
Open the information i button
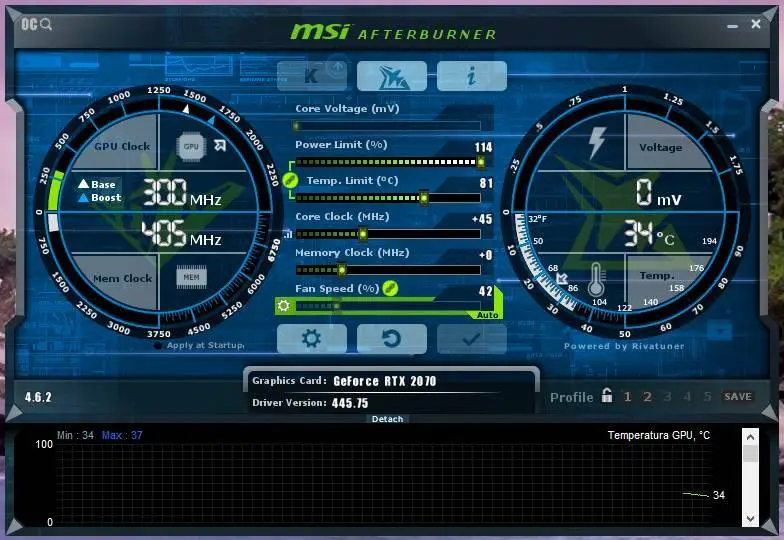472,76
